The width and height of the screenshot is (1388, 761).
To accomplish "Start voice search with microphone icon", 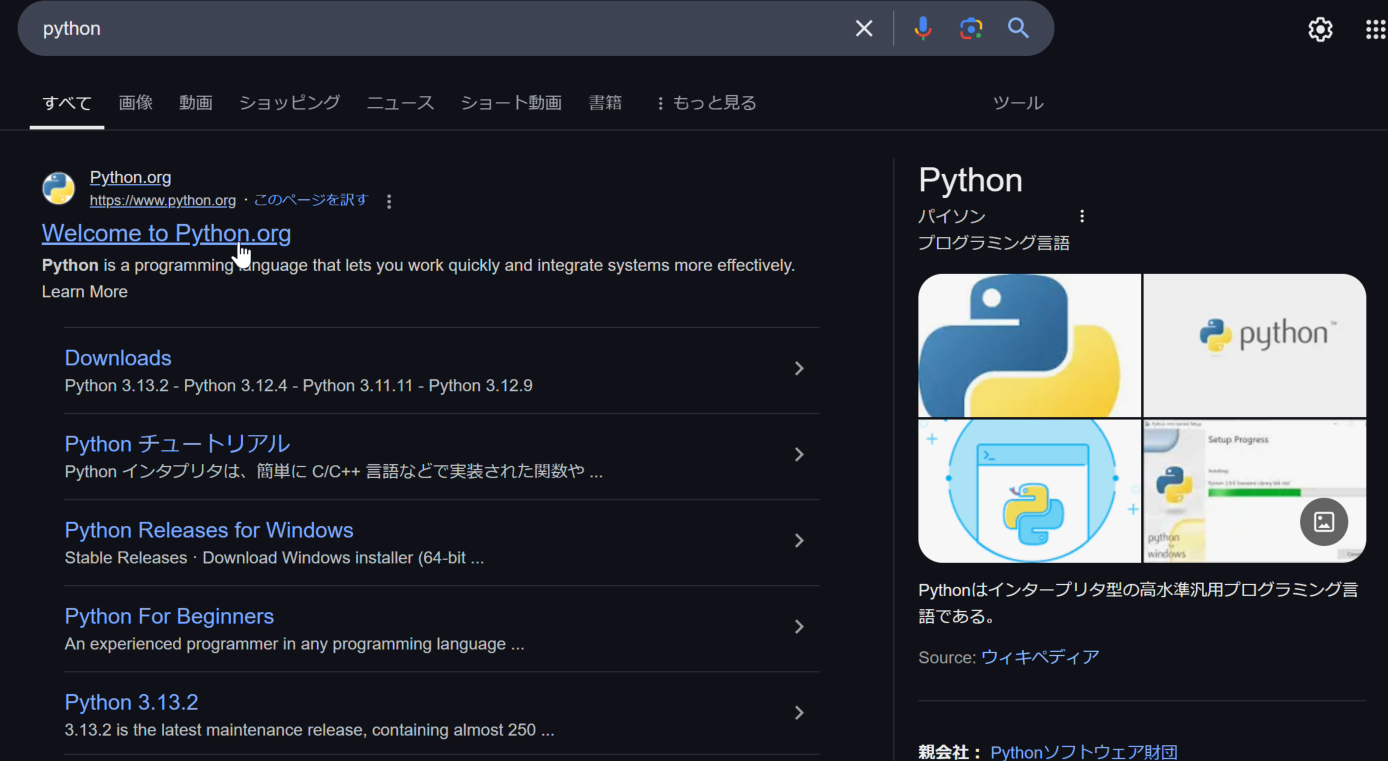I will coord(923,28).
